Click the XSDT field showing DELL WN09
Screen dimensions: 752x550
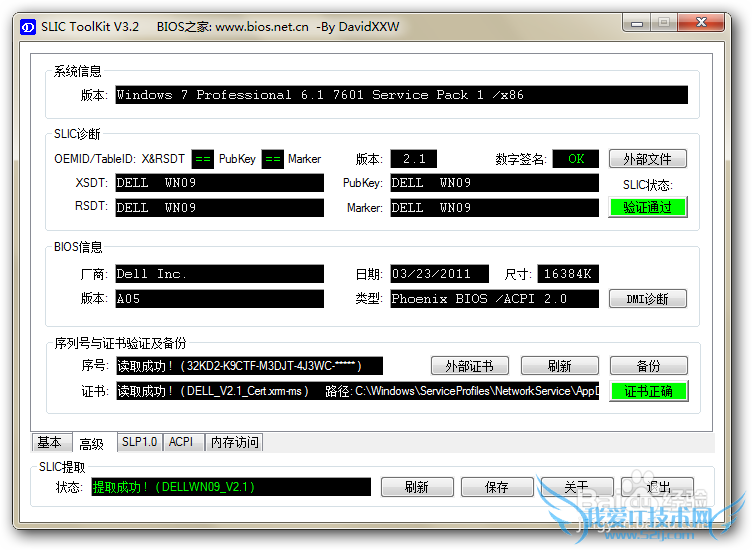tap(220, 183)
